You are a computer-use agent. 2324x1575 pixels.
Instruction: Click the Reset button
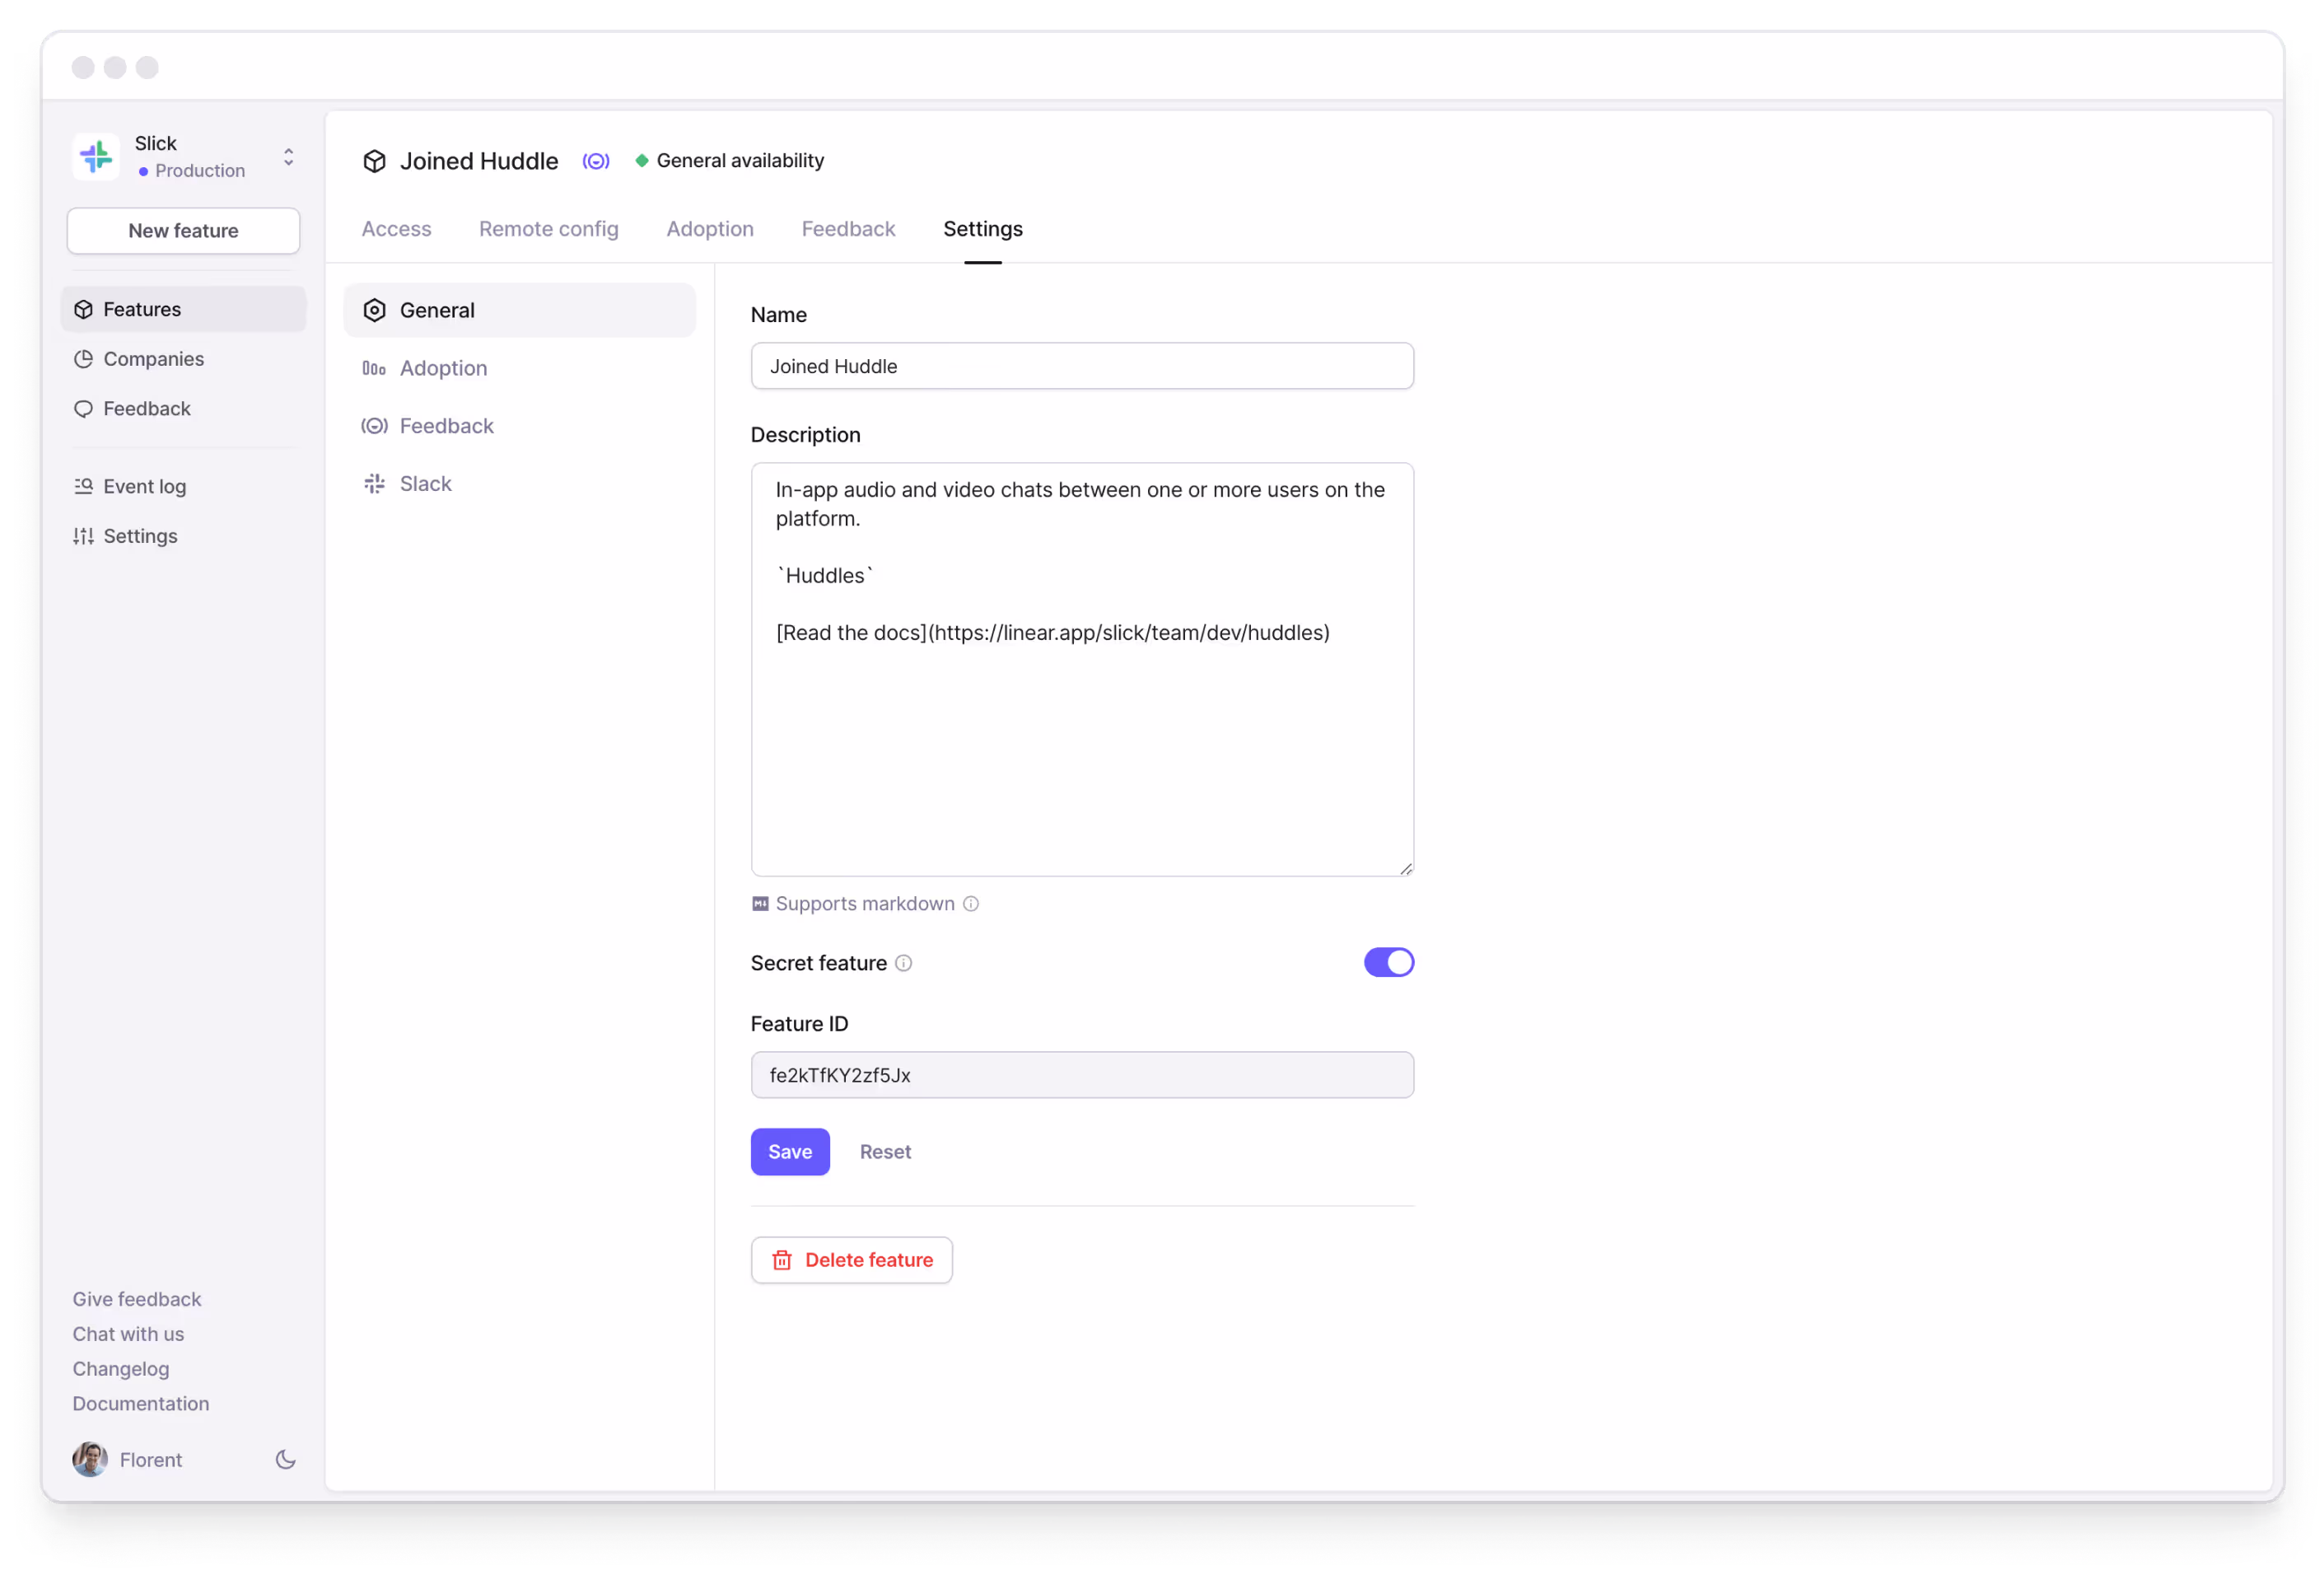[x=886, y=1153]
